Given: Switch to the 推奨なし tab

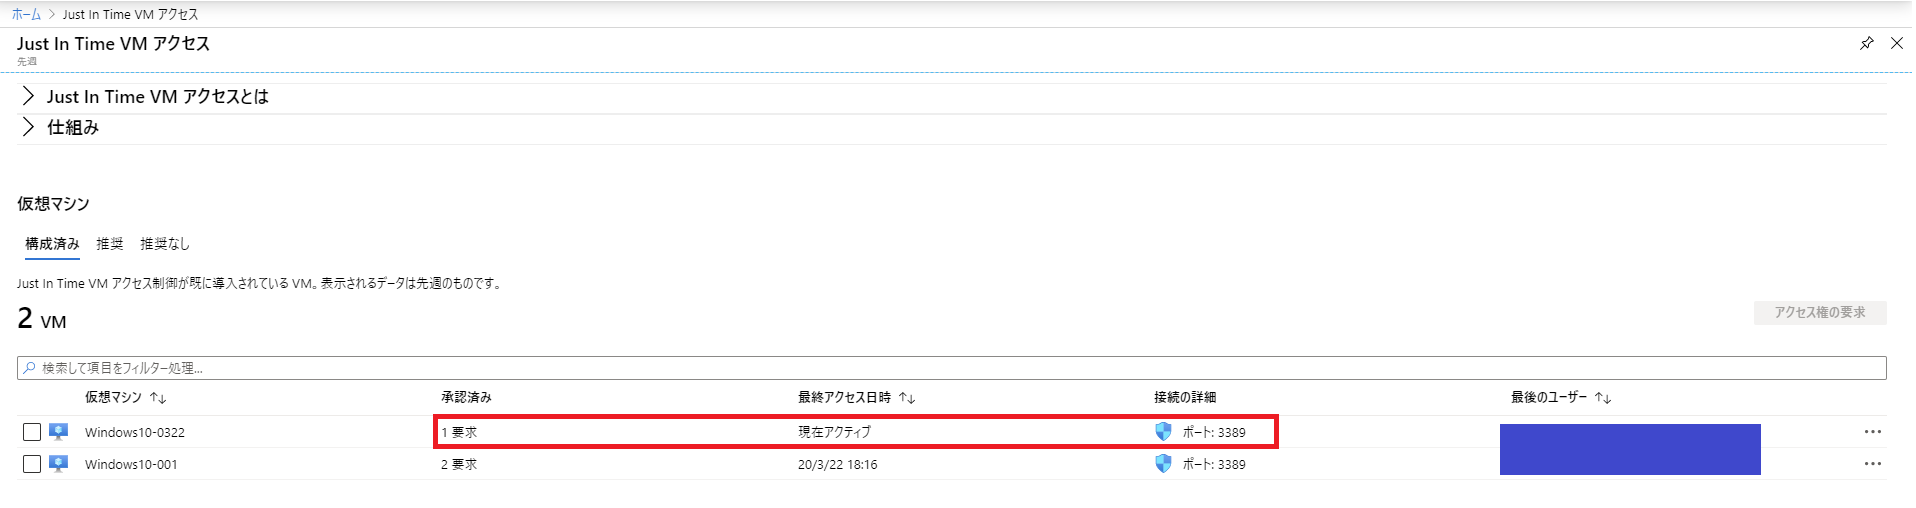Looking at the screenshot, I should pyautogui.click(x=165, y=244).
